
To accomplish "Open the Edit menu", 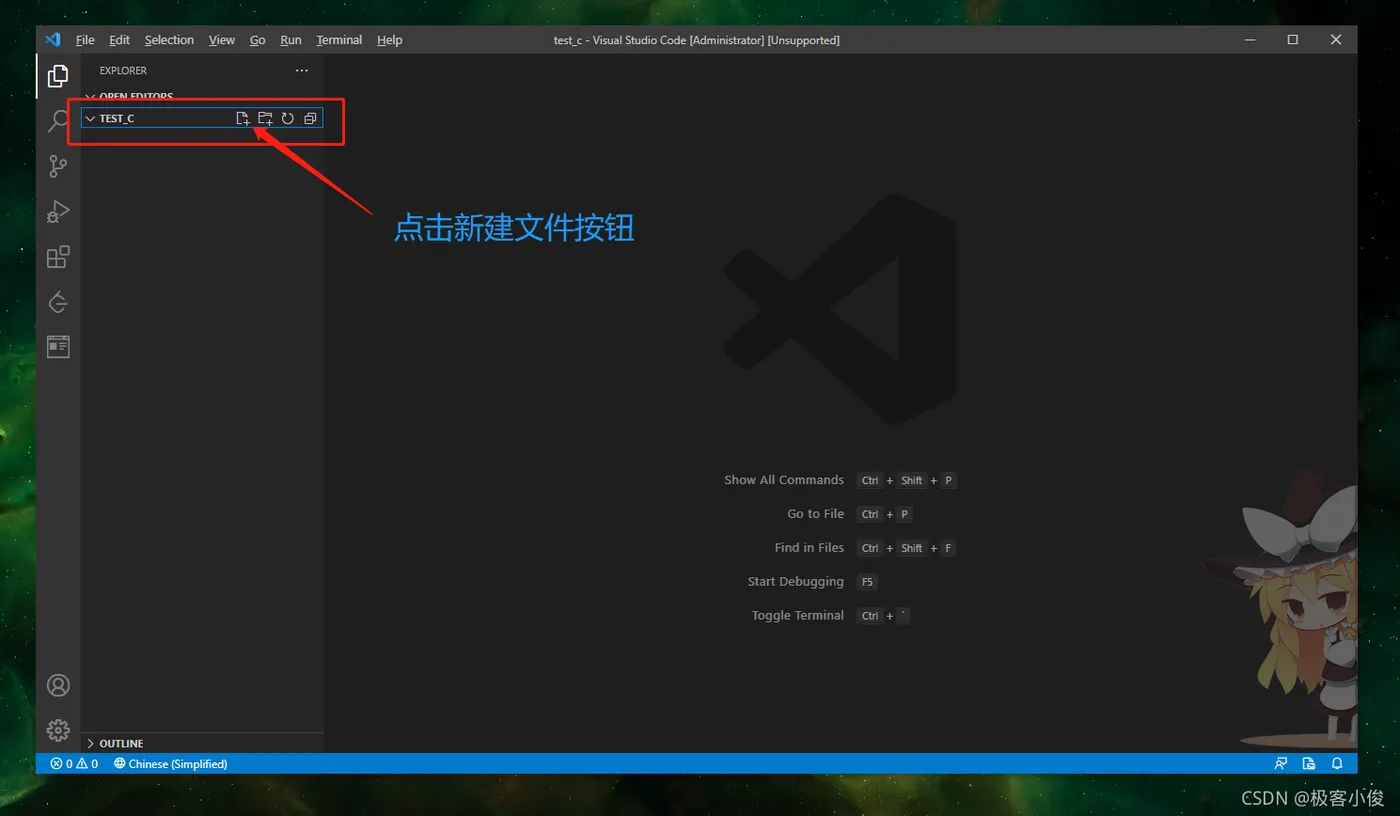I will [x=120, y=40].
